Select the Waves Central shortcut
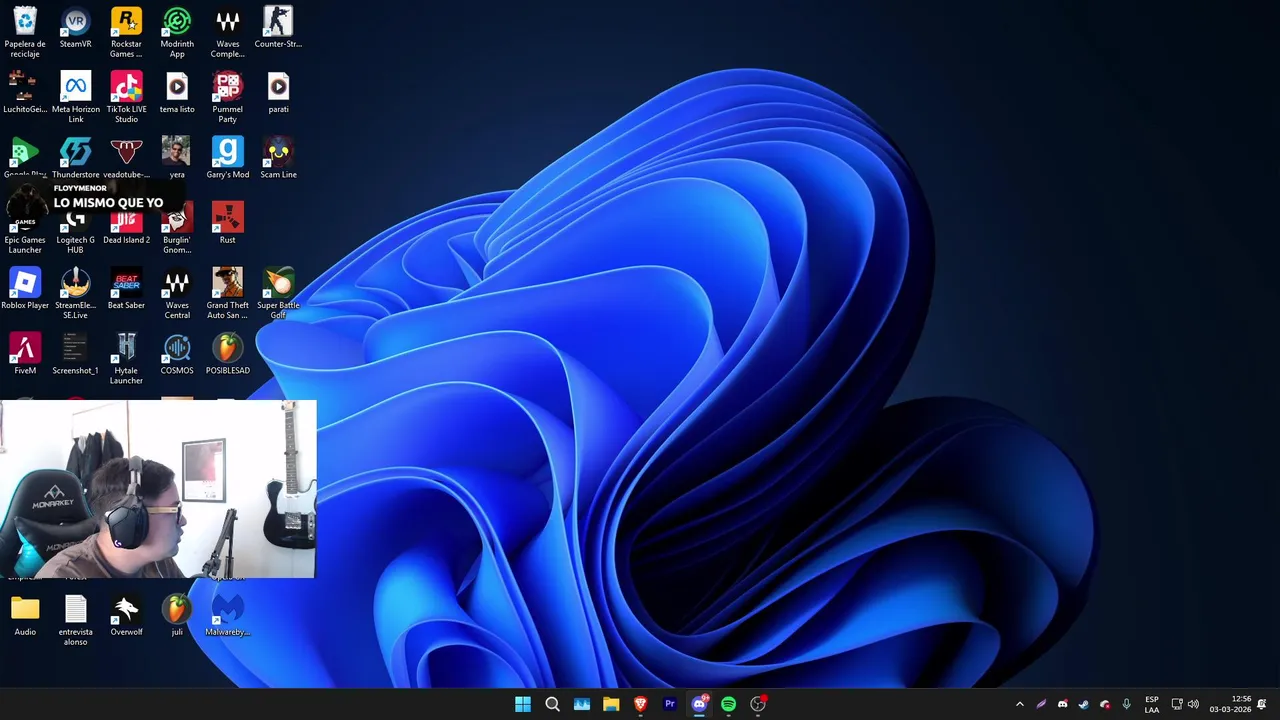The width and height of the screenshot is (1280, 720). point(177,293)
